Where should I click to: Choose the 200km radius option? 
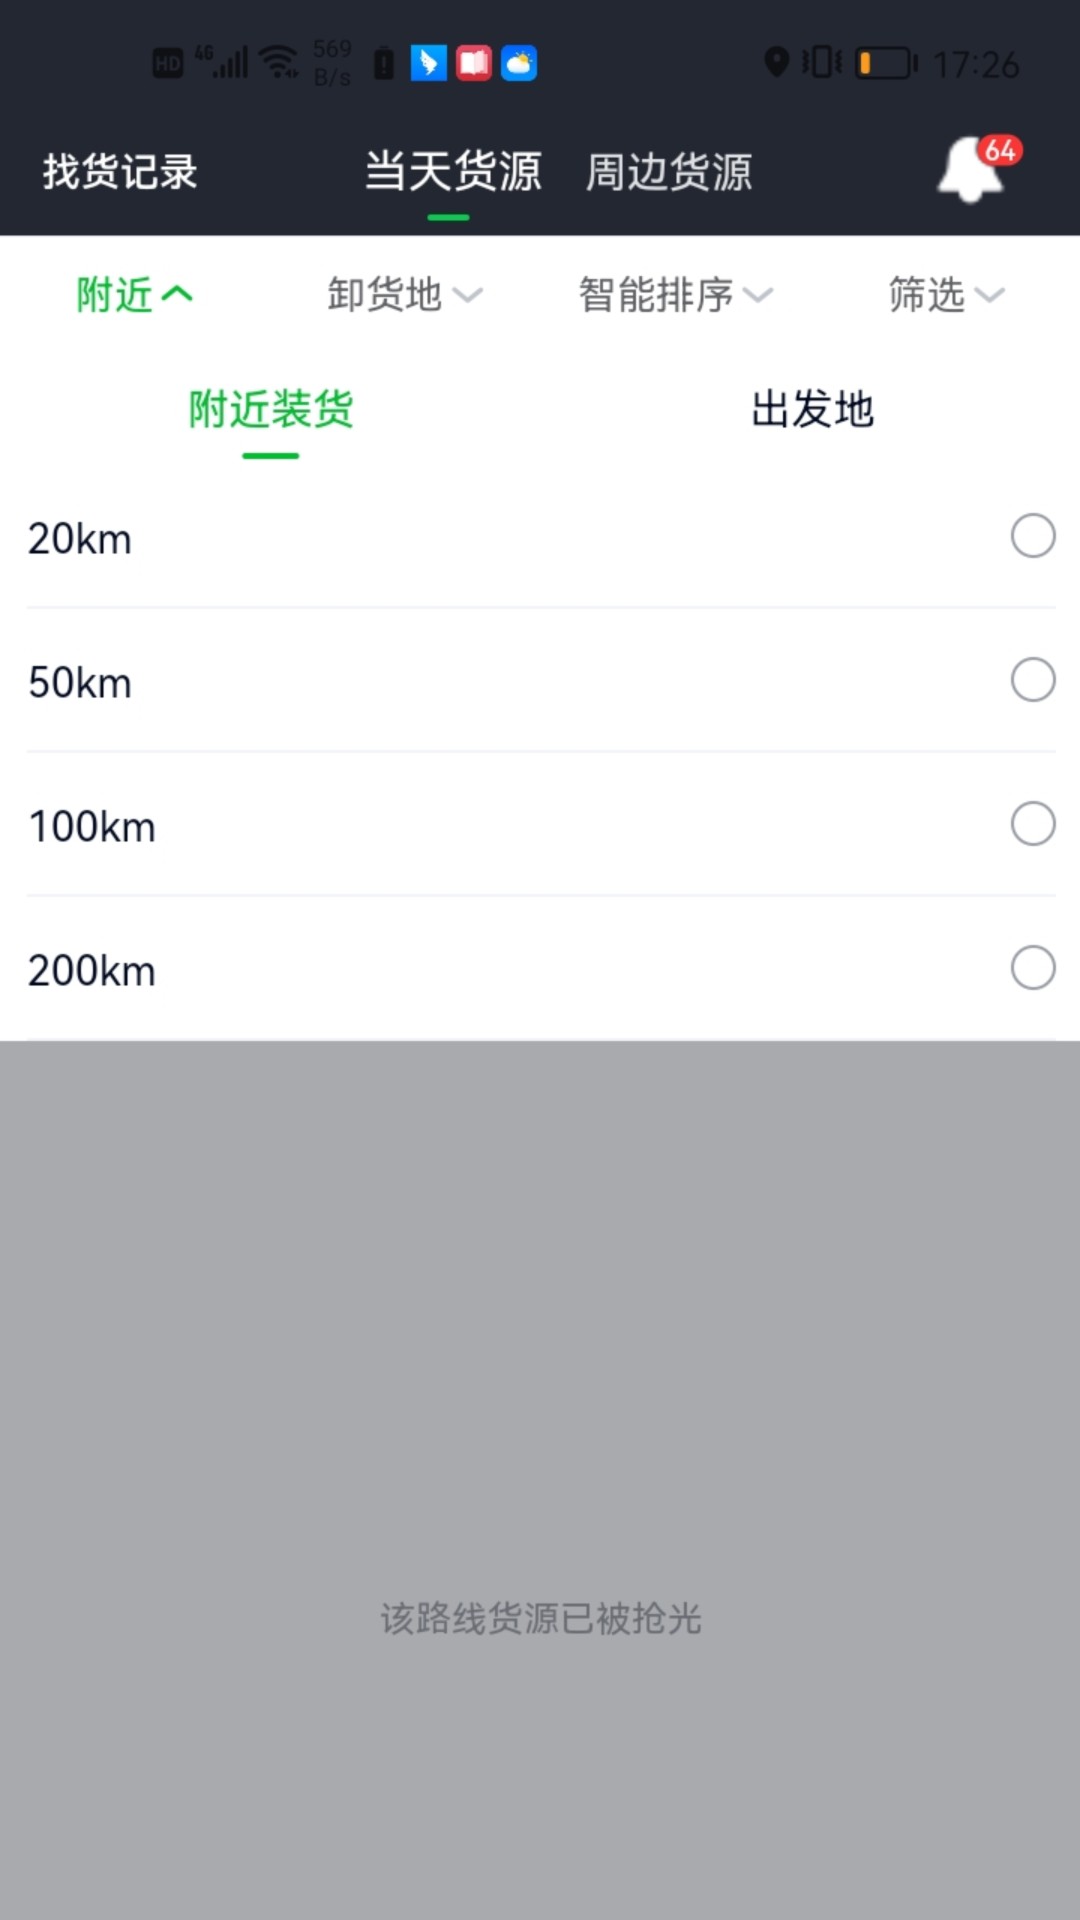pos(1032,968)
